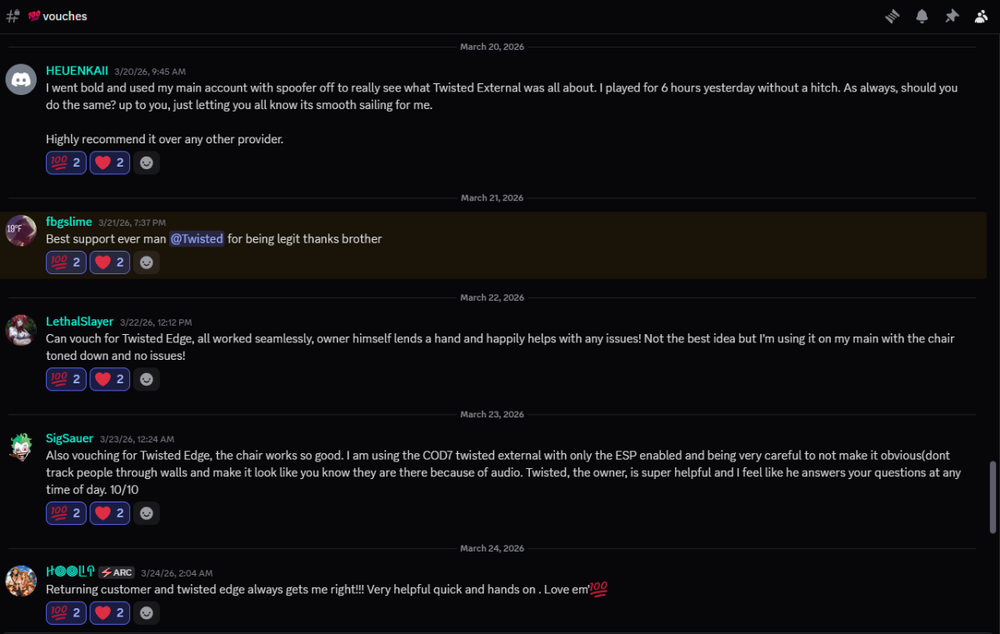
Task: Click the notification bell icon
Action: [x=922, y=16]
